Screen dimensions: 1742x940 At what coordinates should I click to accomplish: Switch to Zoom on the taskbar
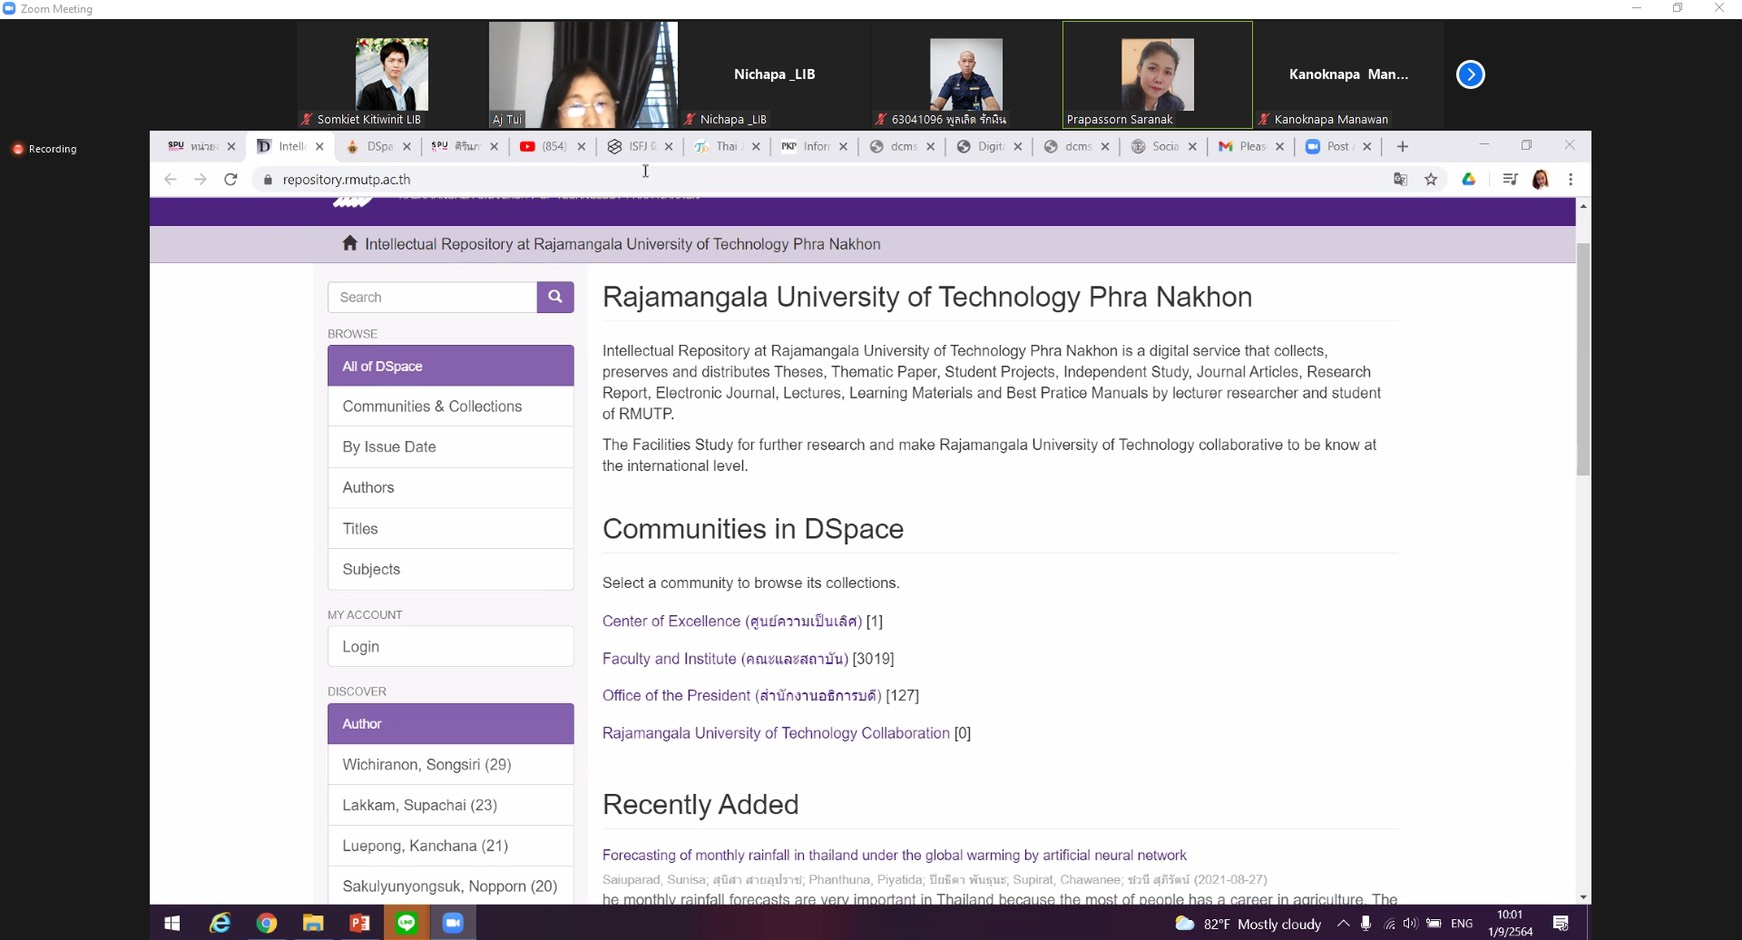click(x=453, y=923)
